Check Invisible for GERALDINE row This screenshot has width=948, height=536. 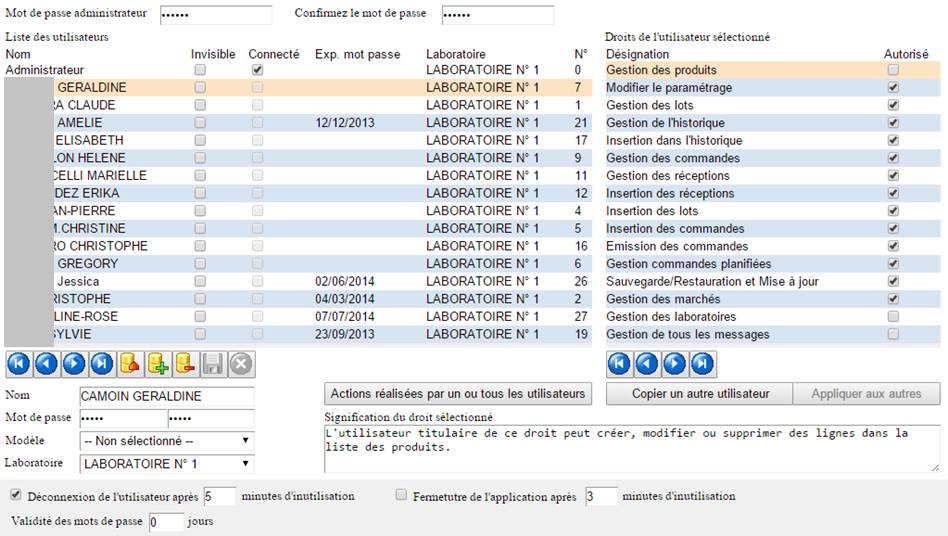tap(200, 88)
